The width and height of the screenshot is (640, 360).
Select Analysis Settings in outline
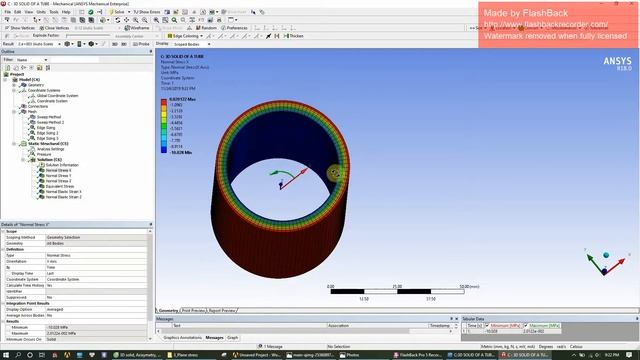pyautogui.click(x=50, y=149)
